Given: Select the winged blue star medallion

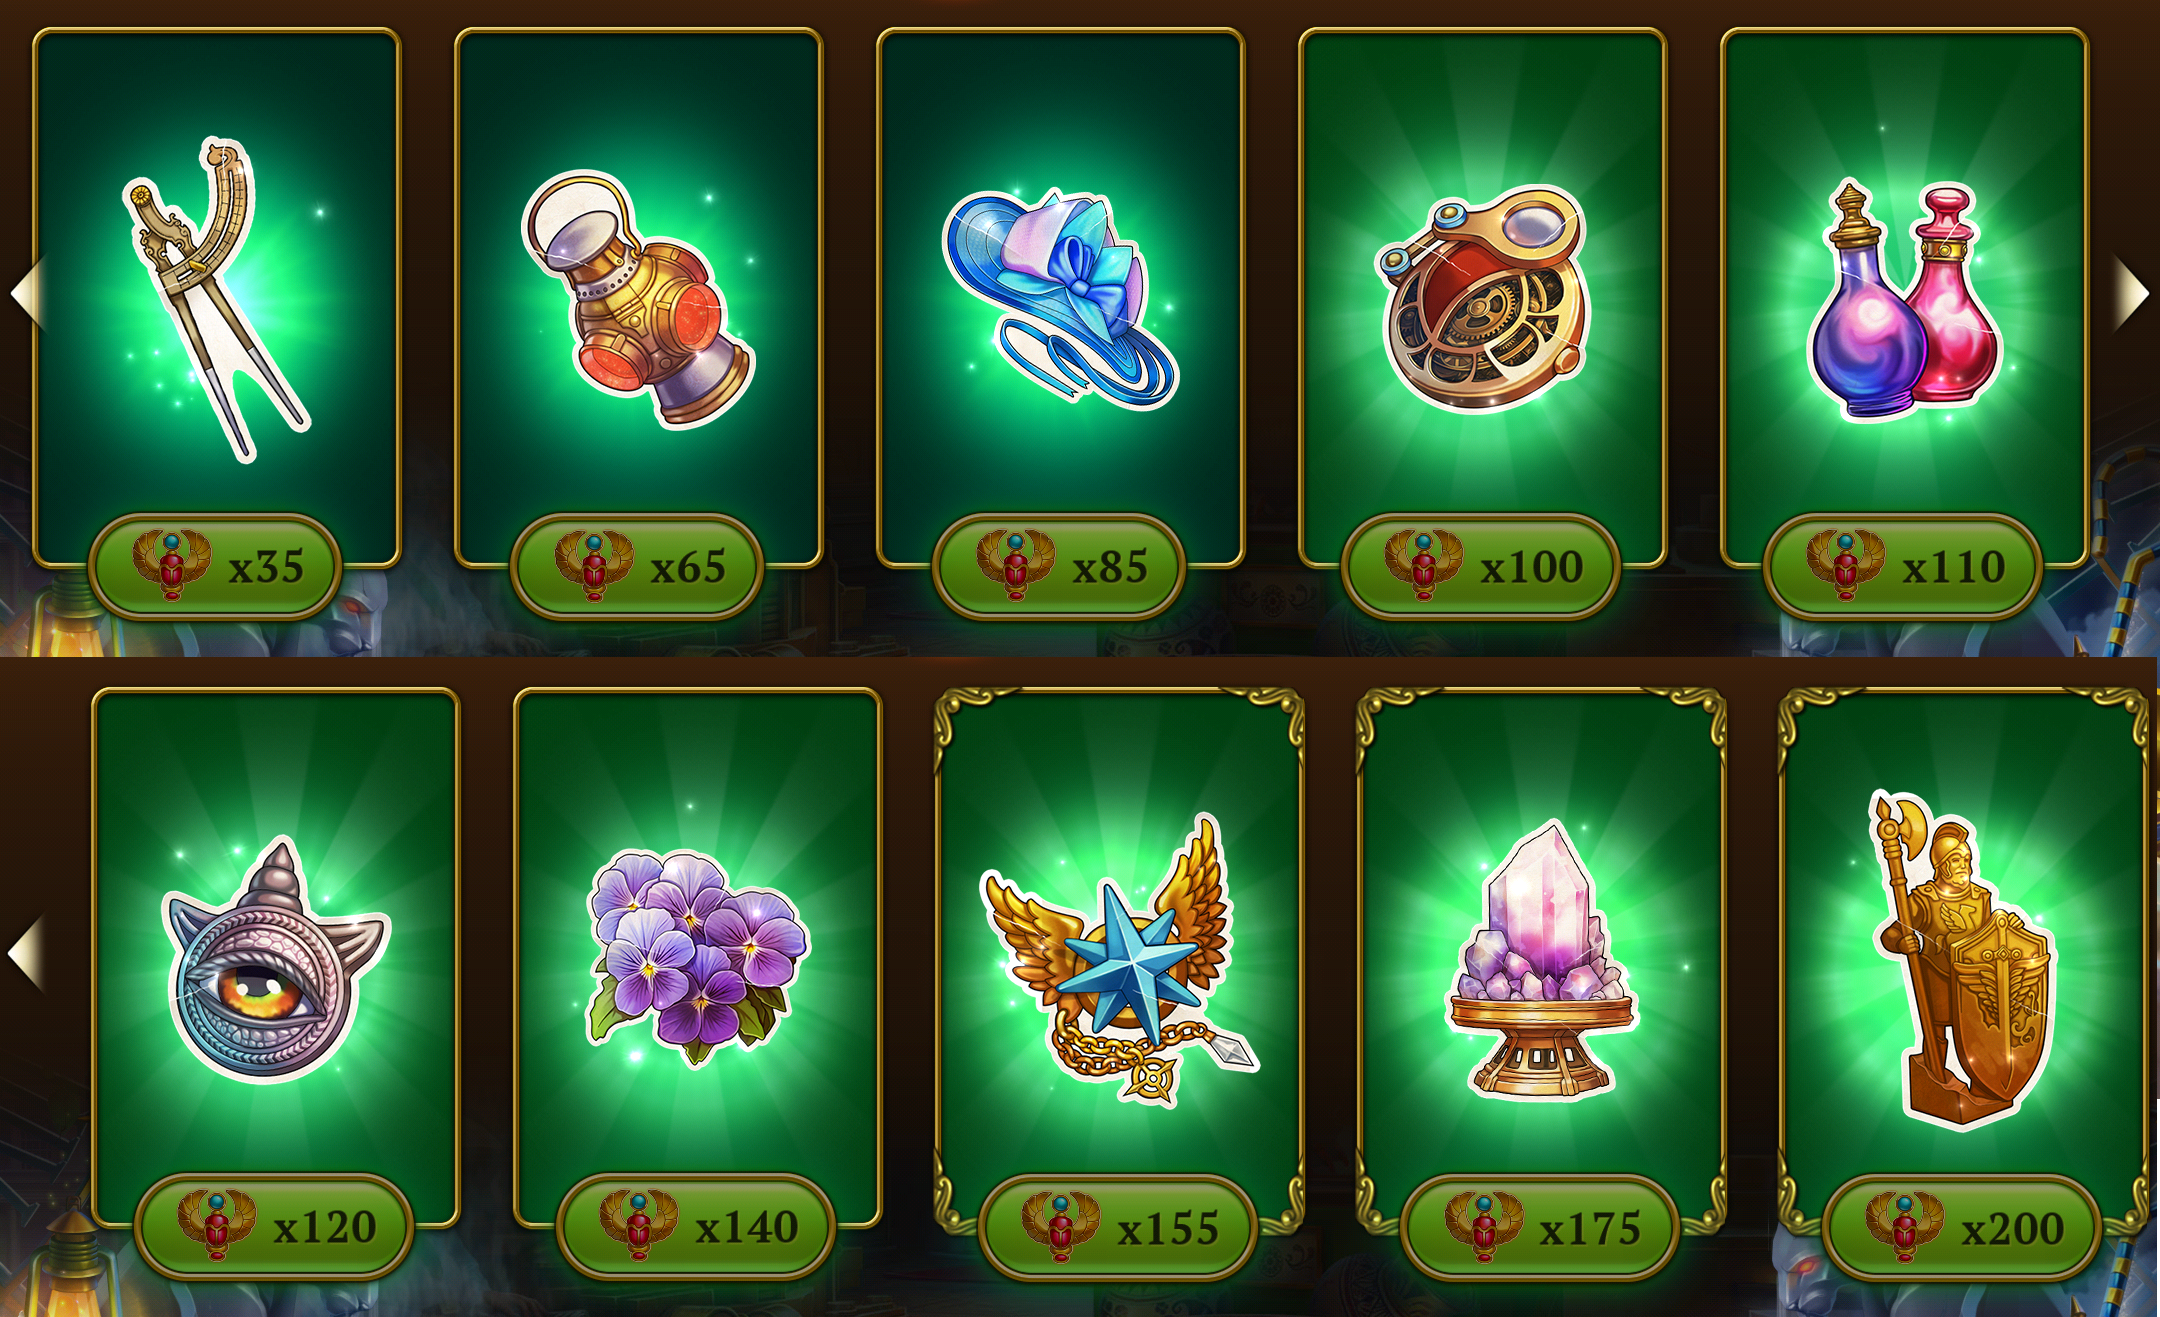Looking at the screenshot, I should (x=1120, y=960).
